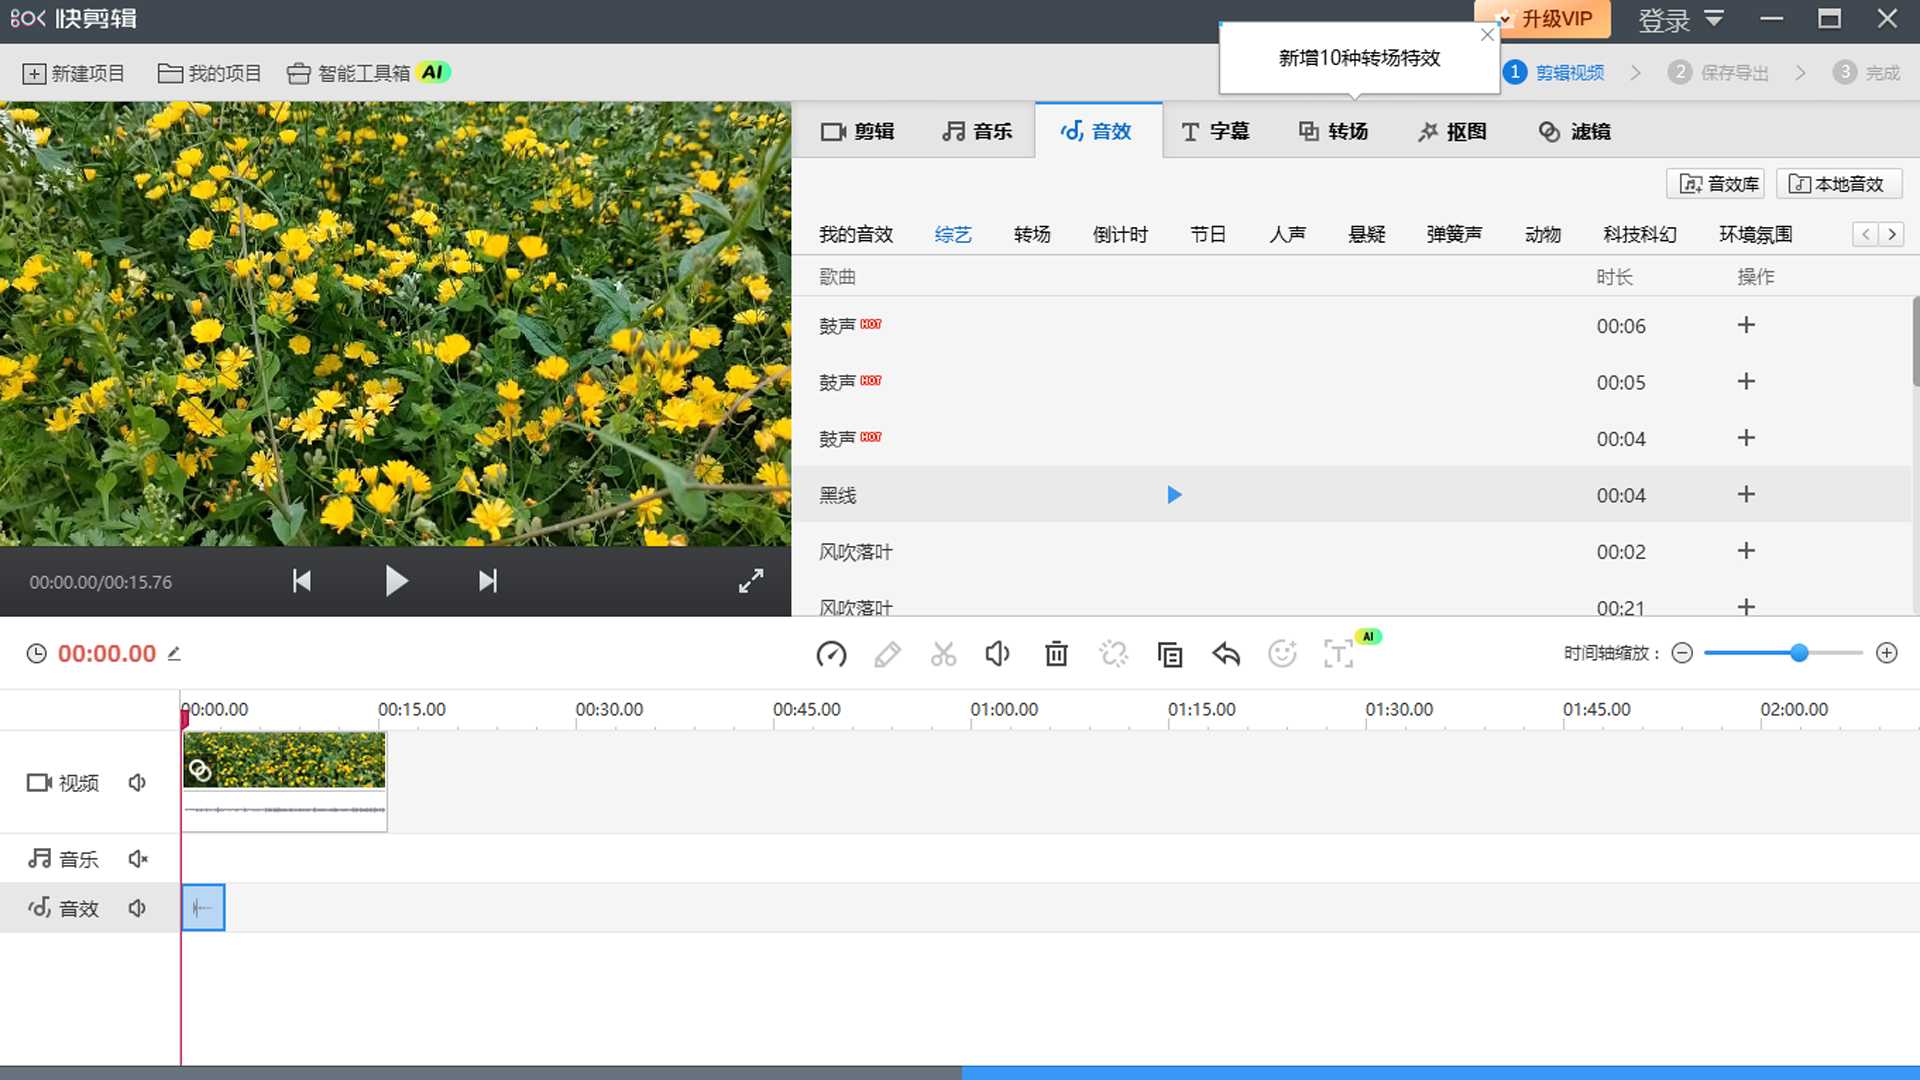Click the 新建项目 button

point(73,73)
